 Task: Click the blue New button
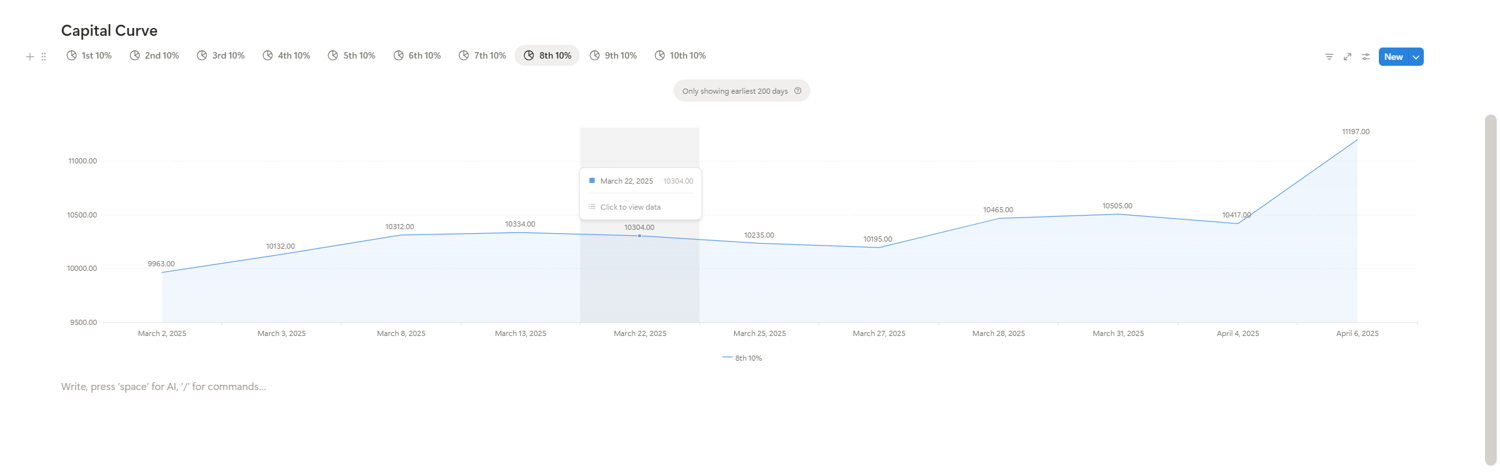1393,57
